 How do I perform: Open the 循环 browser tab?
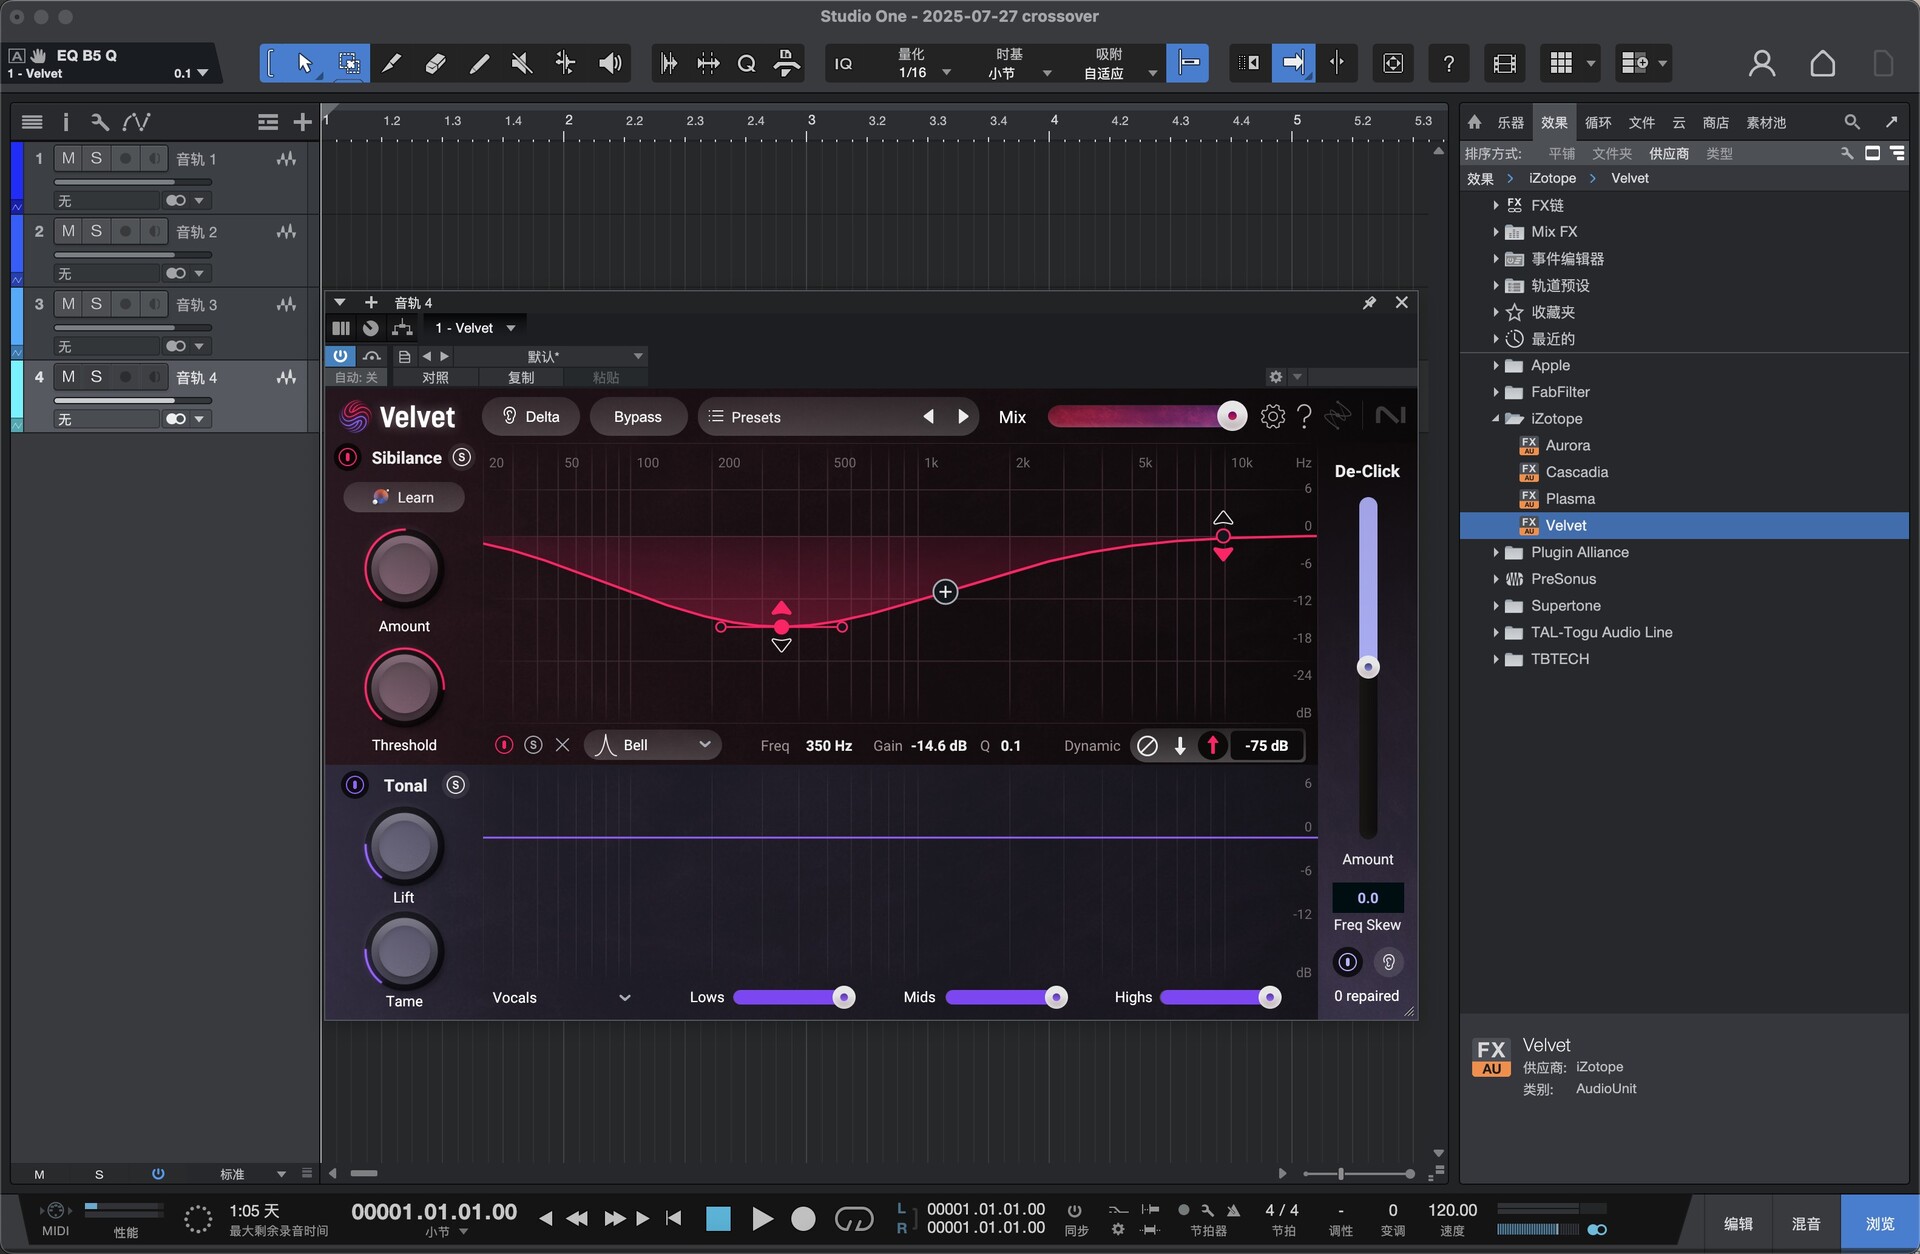1597,123
